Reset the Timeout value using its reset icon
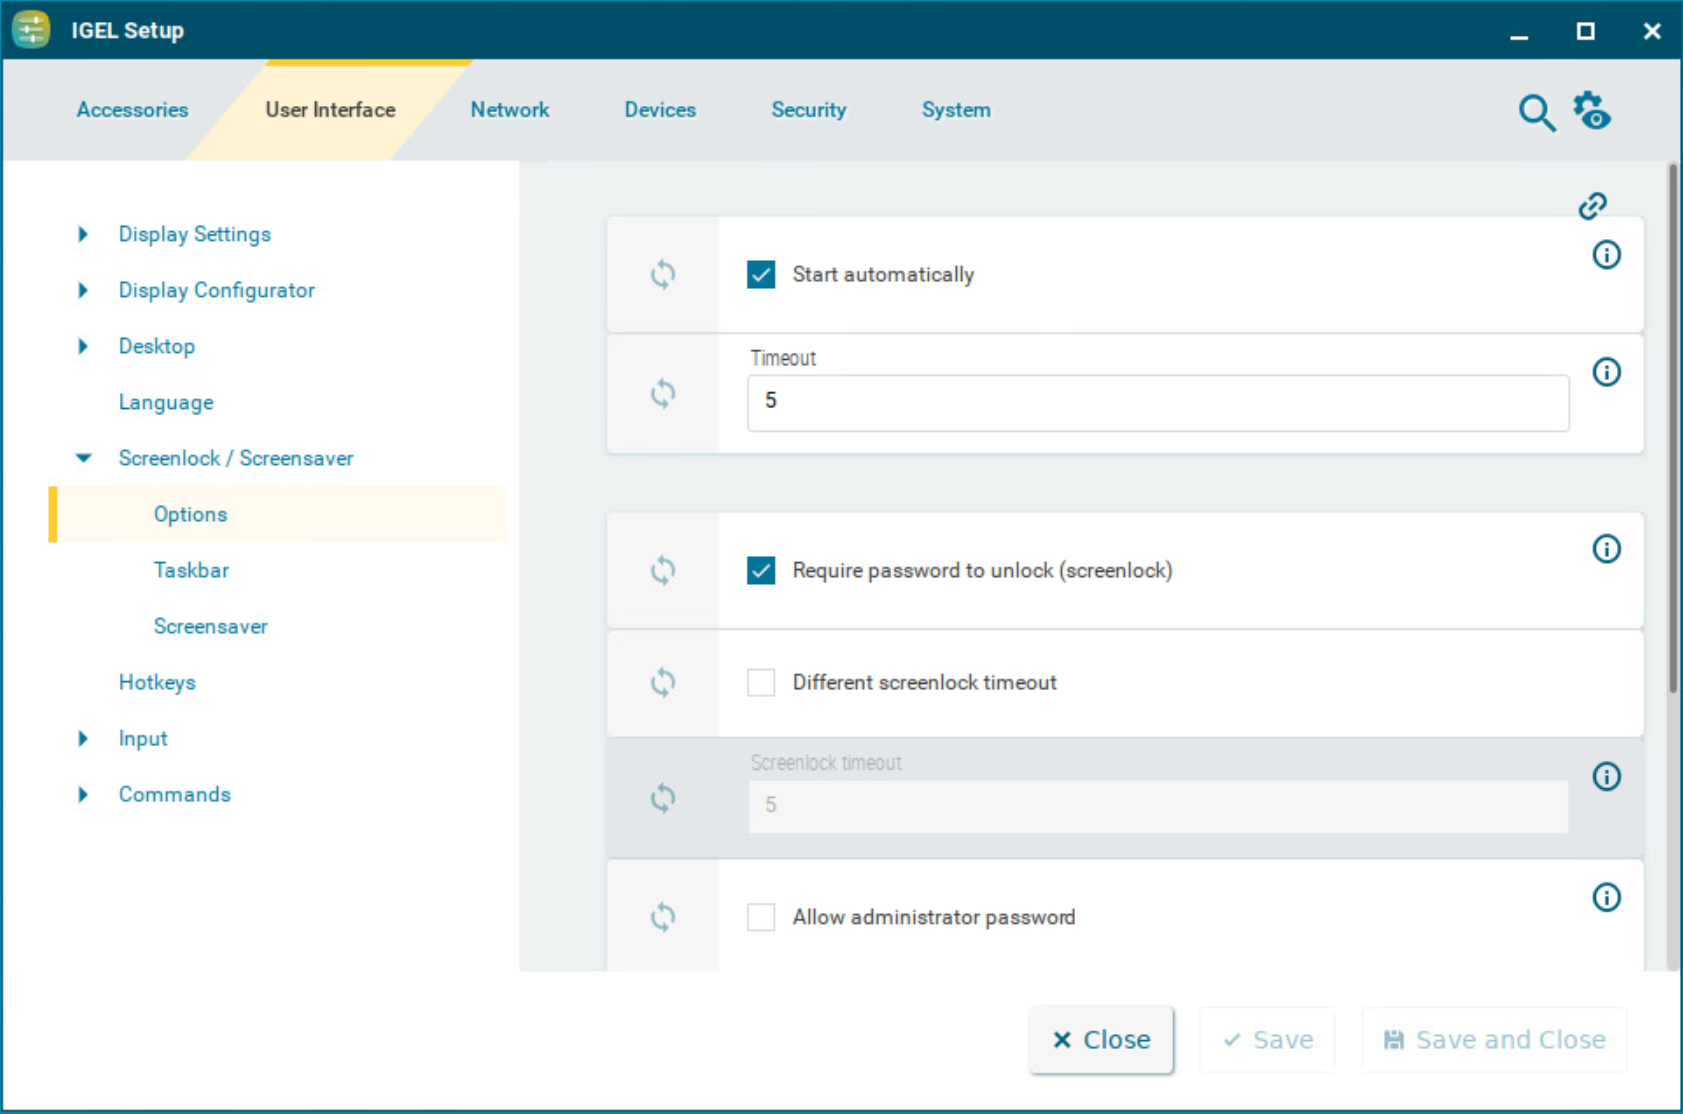 (x=663, y=394)
